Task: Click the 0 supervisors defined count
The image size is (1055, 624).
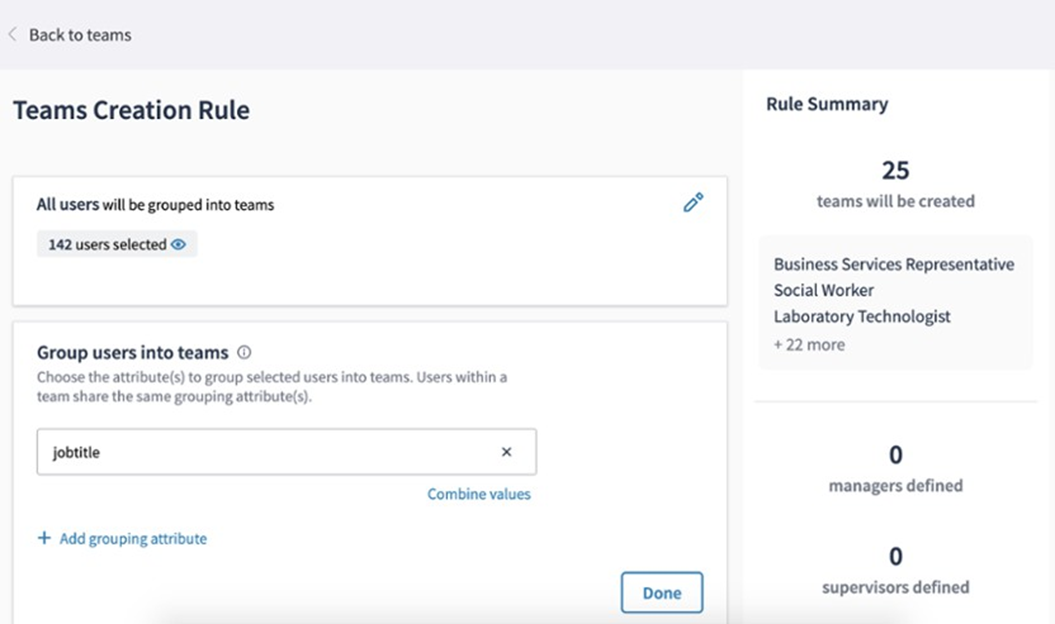Action: pos(895,556)
